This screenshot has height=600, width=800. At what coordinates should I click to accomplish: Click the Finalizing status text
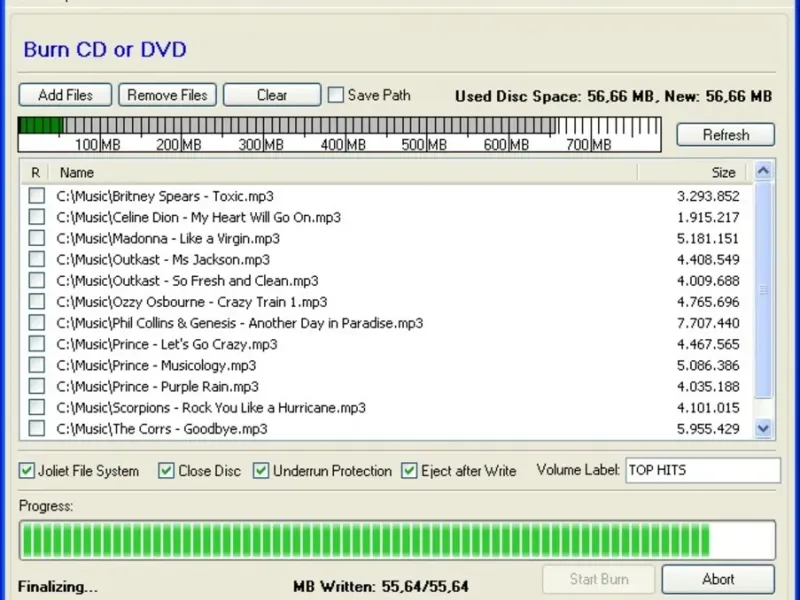(58, 587)
